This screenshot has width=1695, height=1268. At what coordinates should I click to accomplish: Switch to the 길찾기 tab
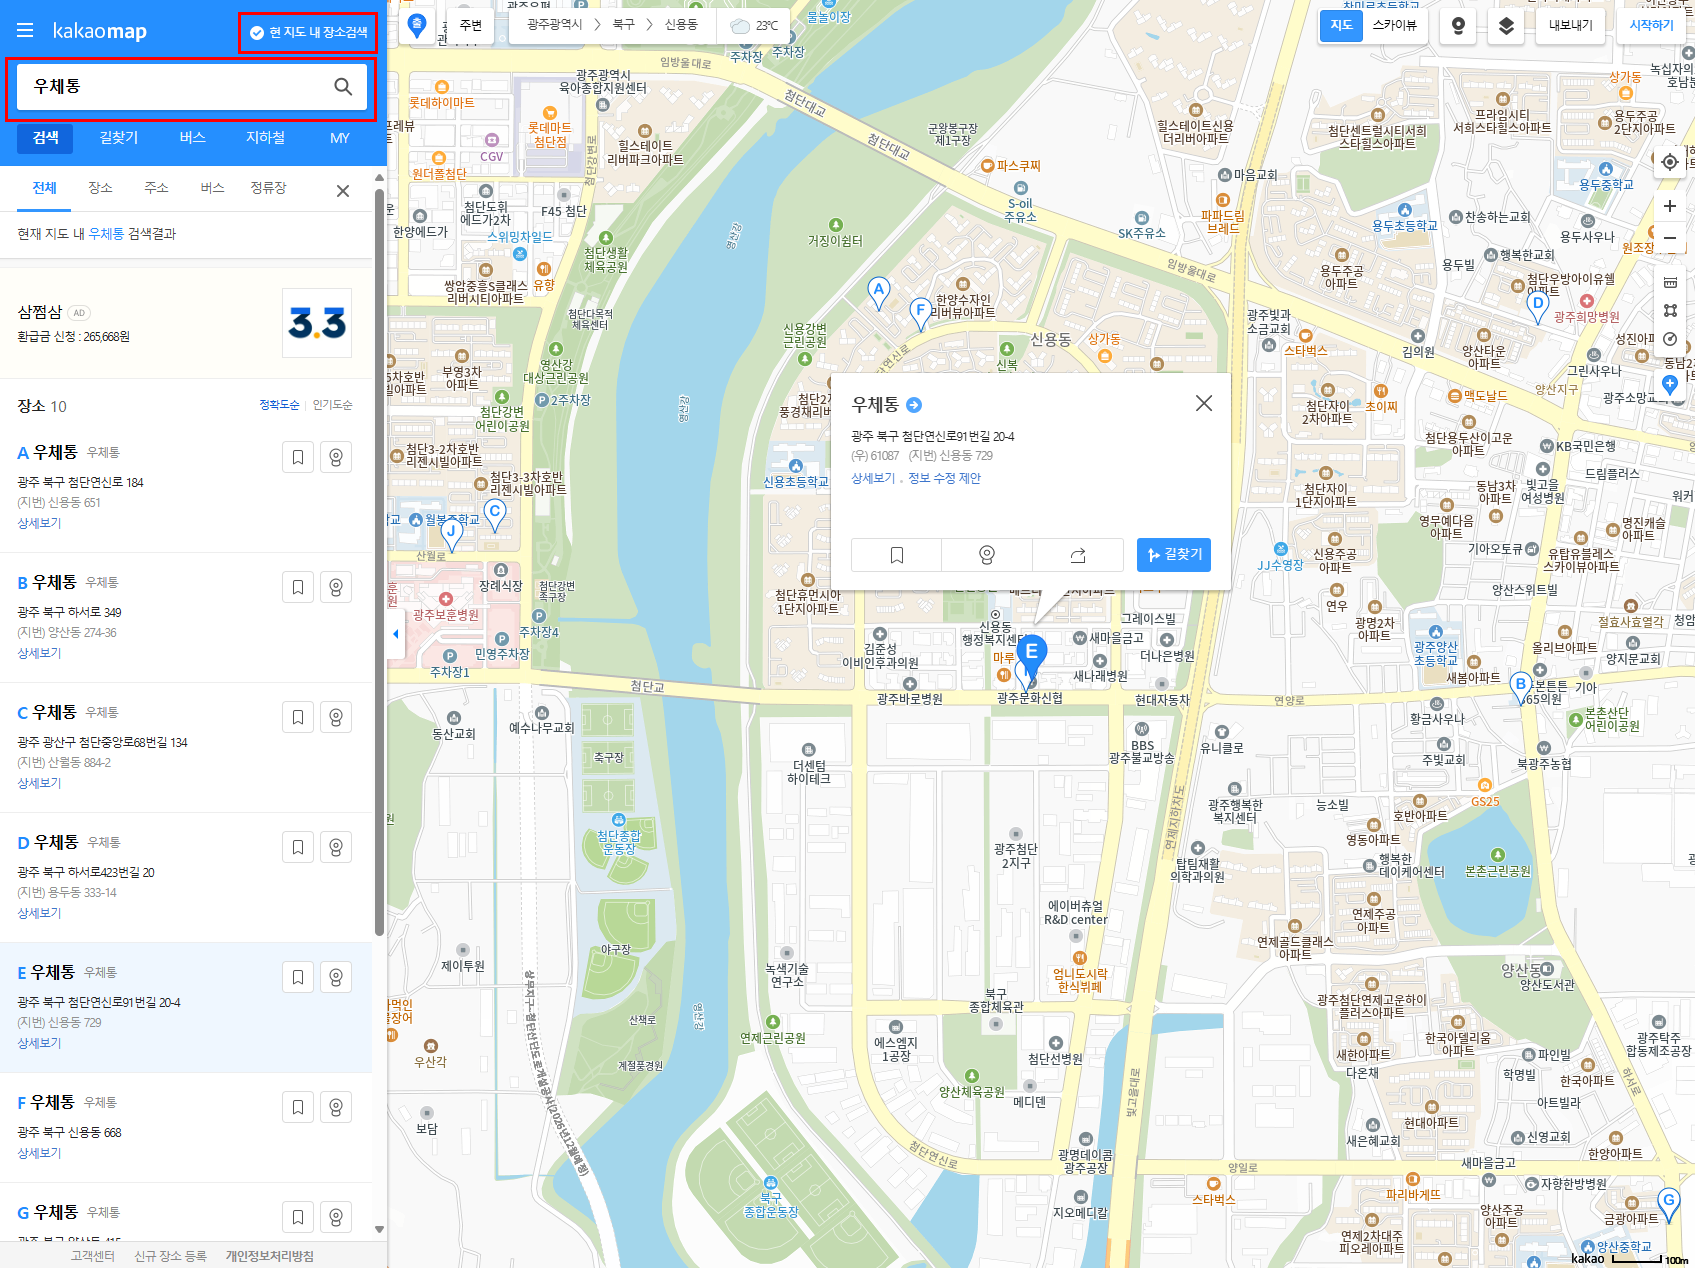tap(119, 138)
